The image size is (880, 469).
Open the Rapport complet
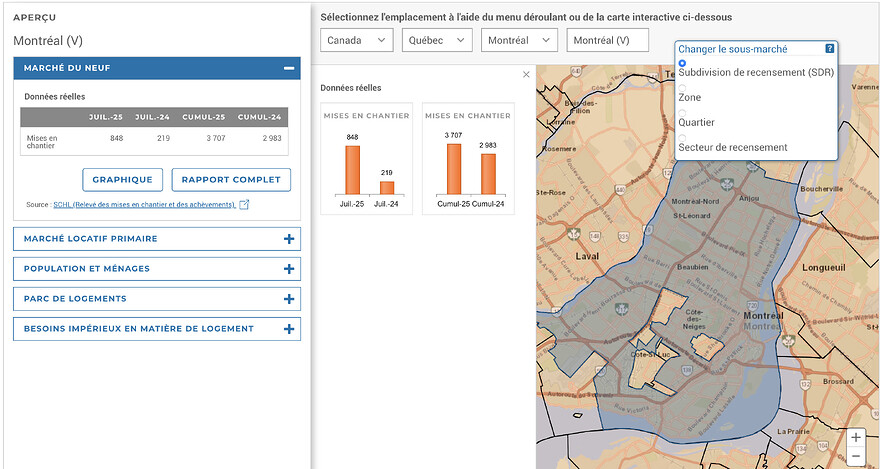[232, 180]
